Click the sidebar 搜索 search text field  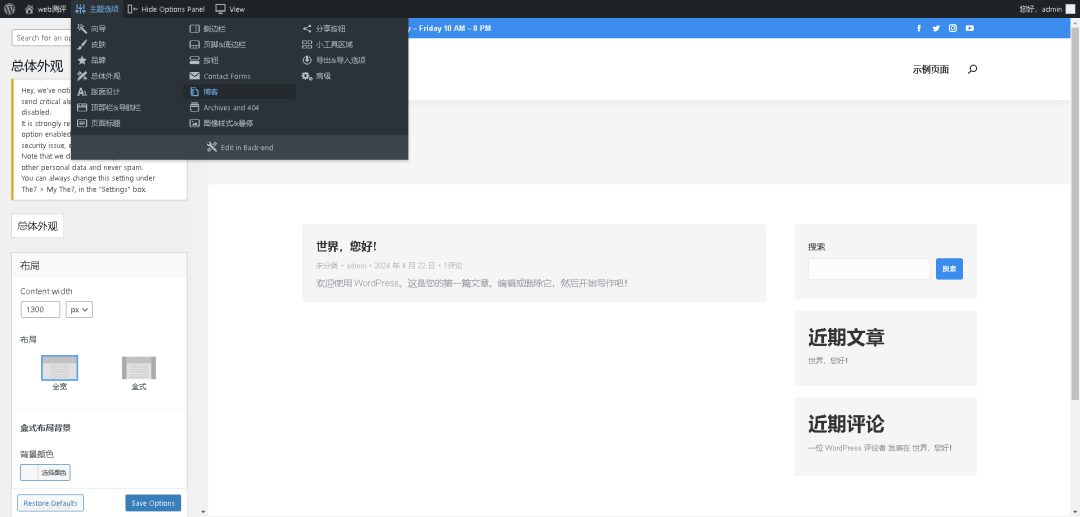click(869, 269)
